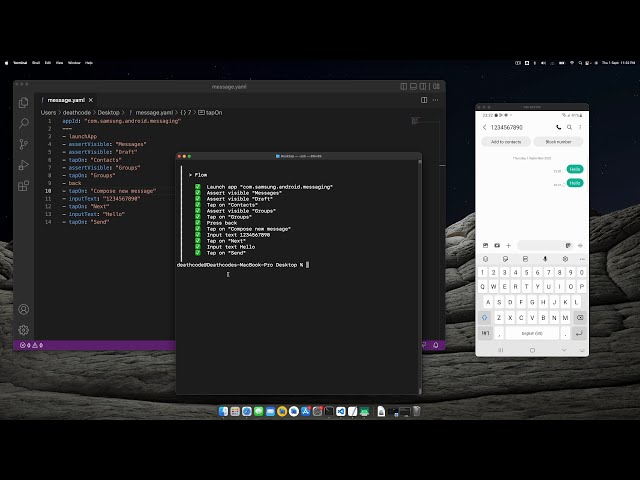Open Run and Debug in VS Code

click(24, 165)
